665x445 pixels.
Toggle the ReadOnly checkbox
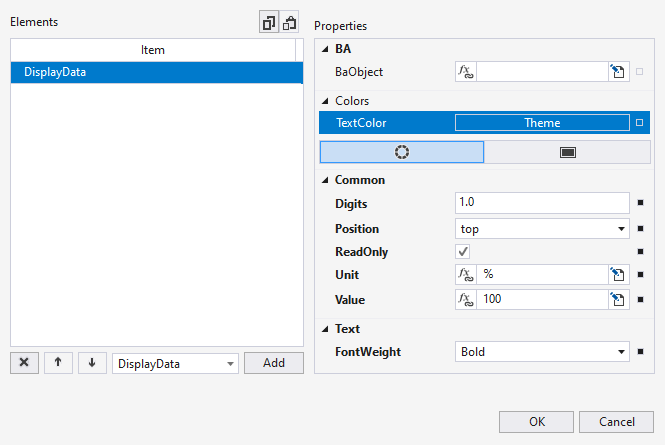tap(463, 252)
